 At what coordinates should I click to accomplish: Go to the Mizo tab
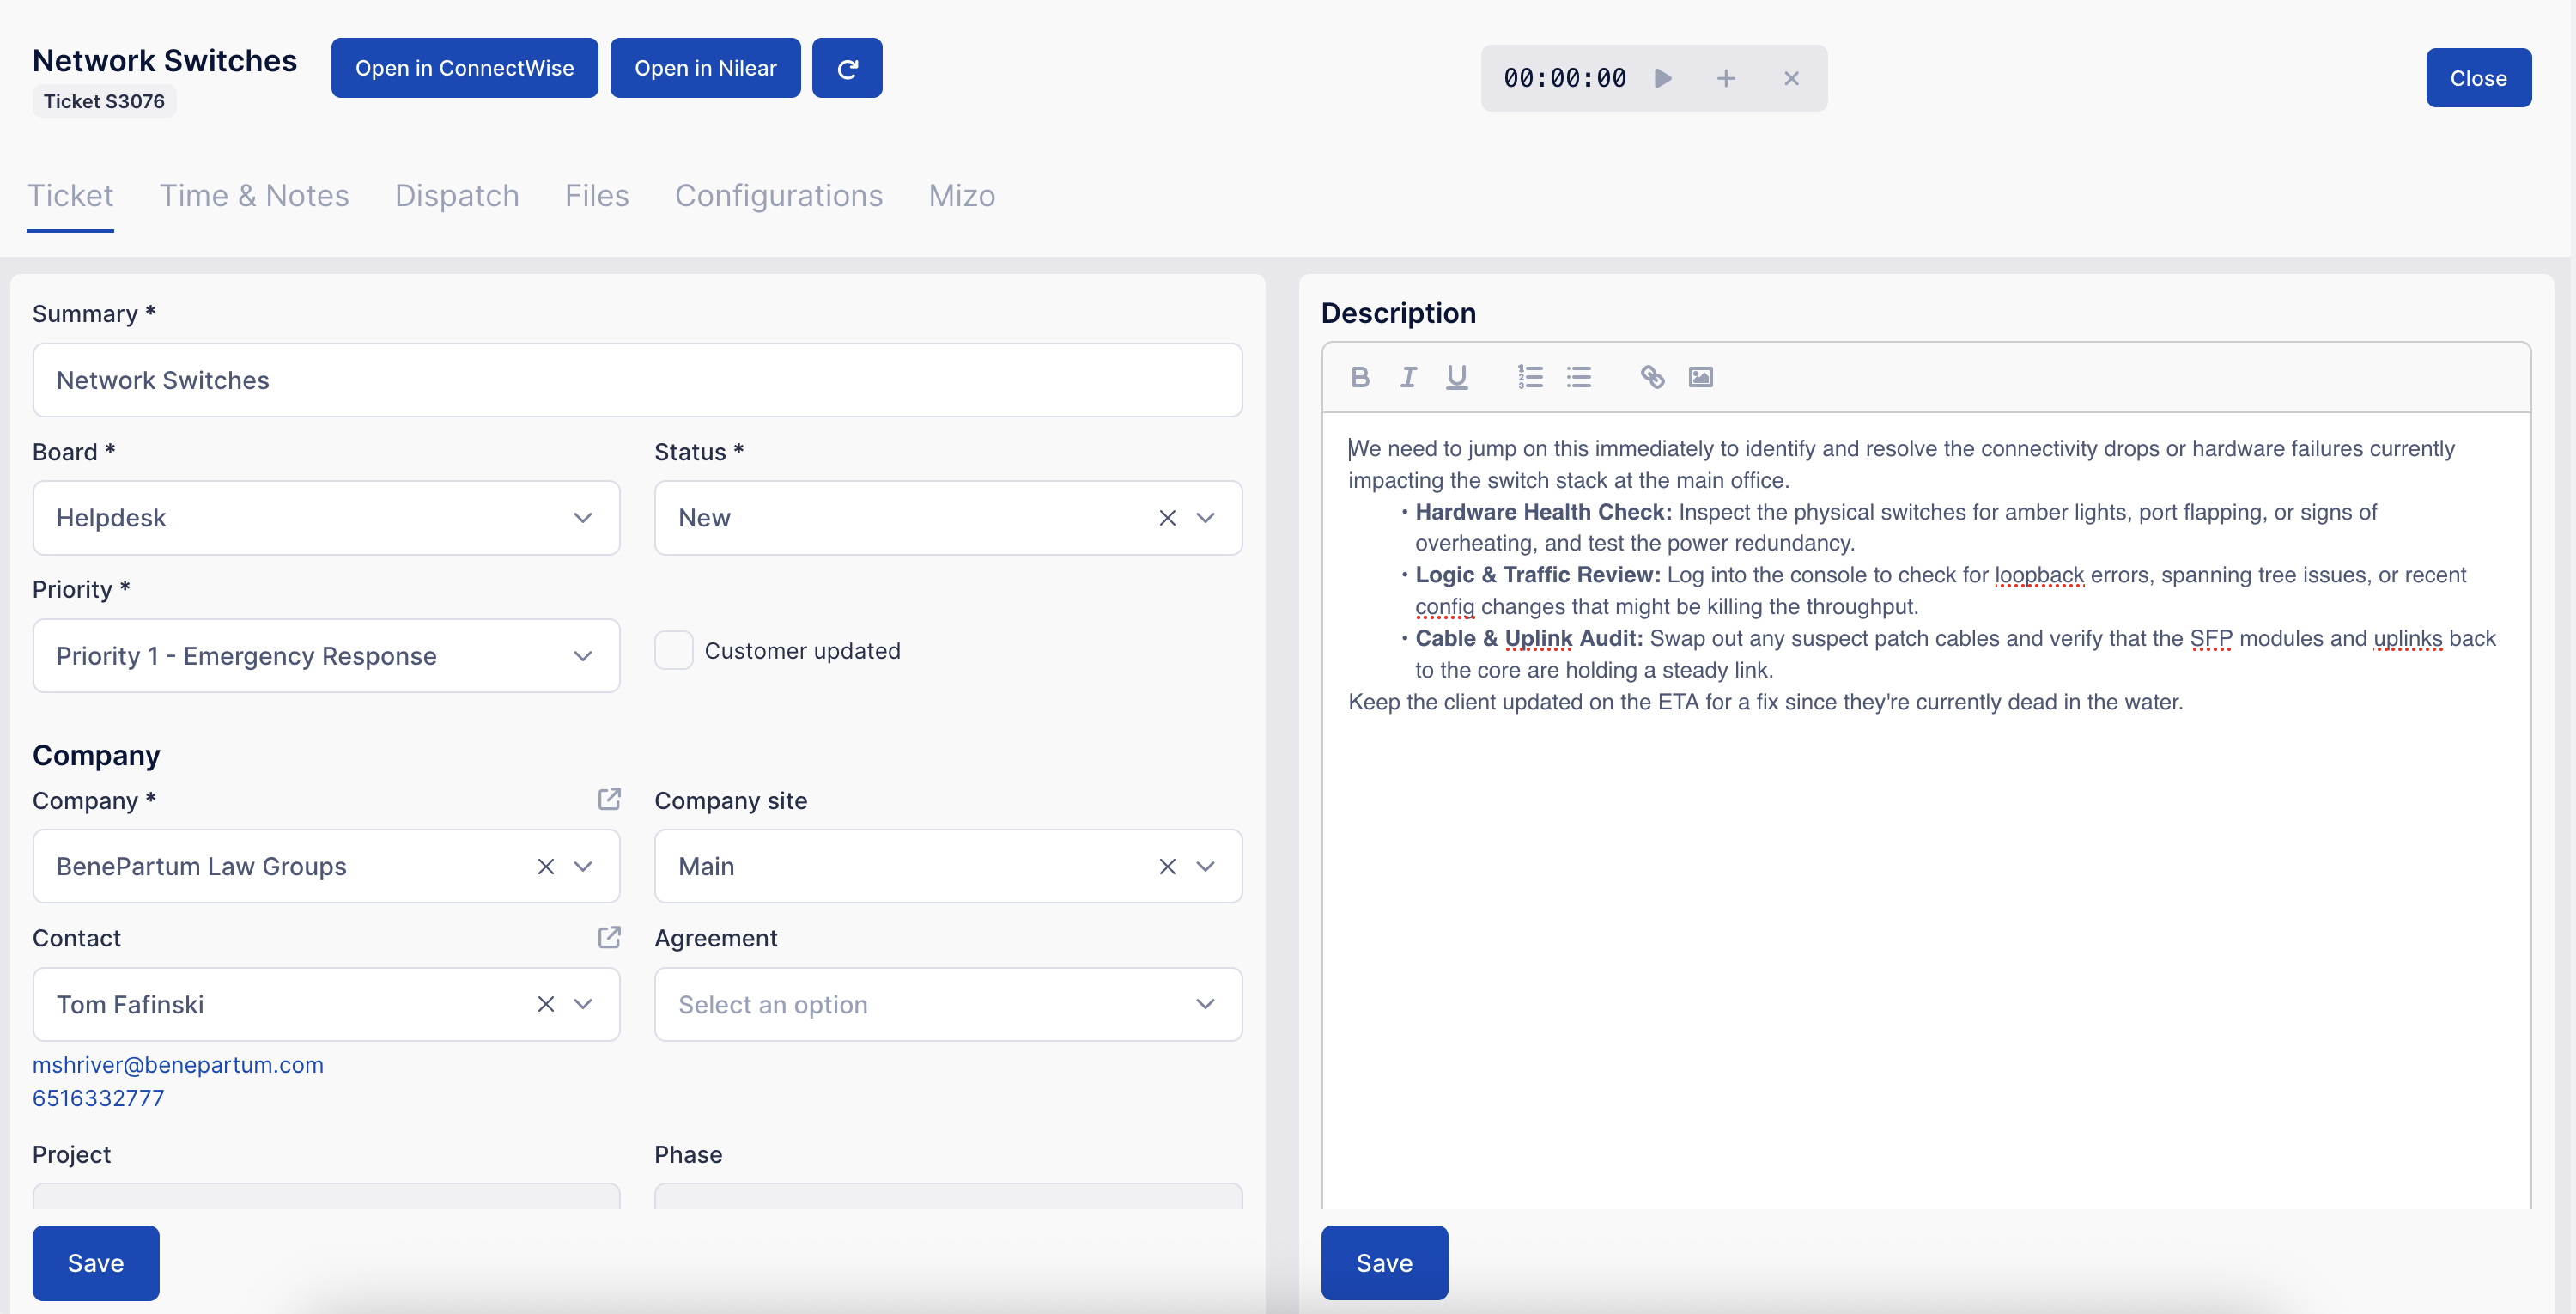point(962,195)
